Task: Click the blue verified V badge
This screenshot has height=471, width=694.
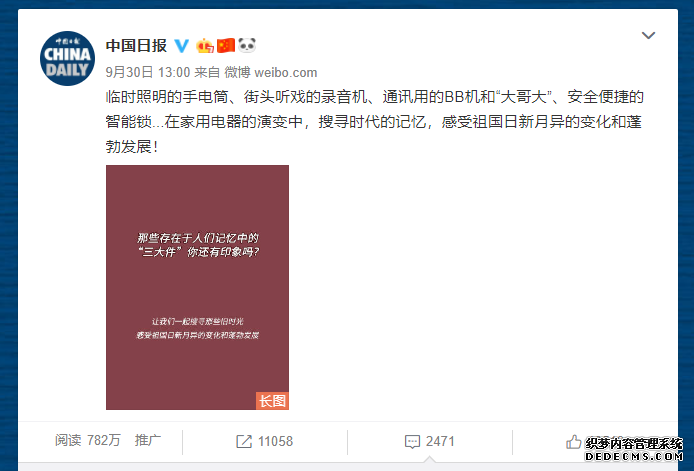Action: pyautogui.click(x=181, y=46)
